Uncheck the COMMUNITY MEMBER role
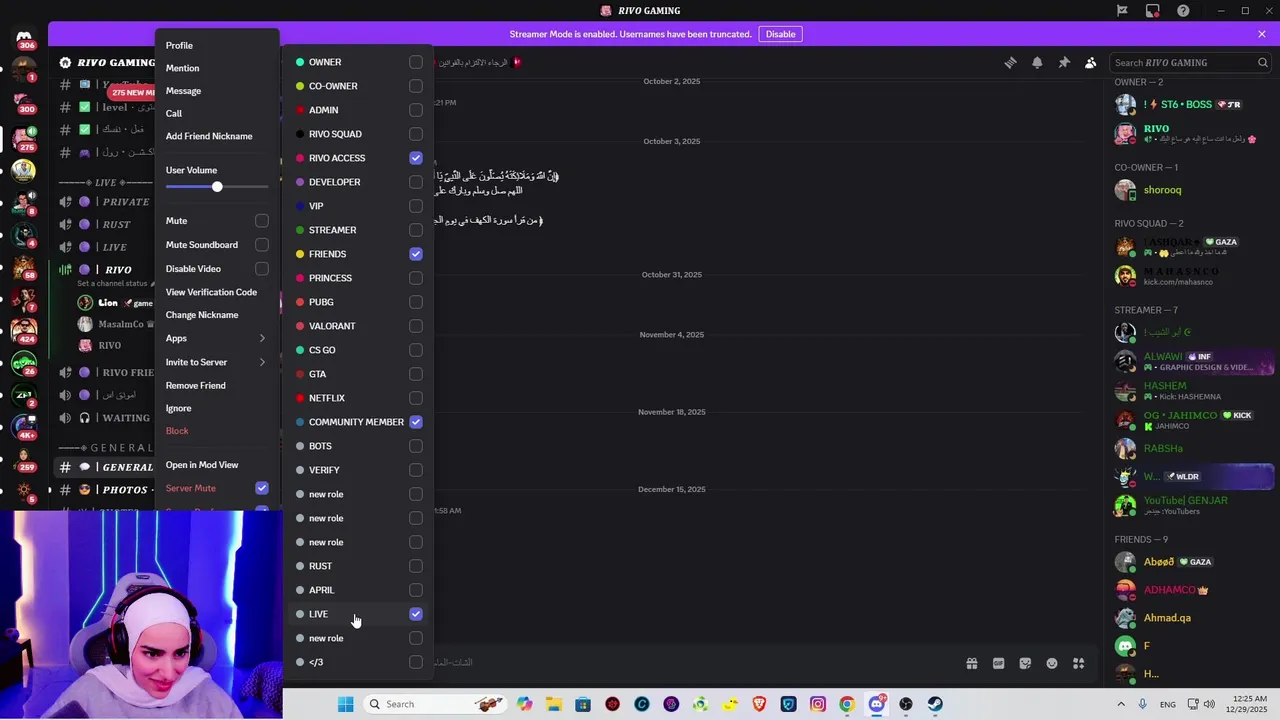Screen dimensions: 1280x720 pos(416,422)
